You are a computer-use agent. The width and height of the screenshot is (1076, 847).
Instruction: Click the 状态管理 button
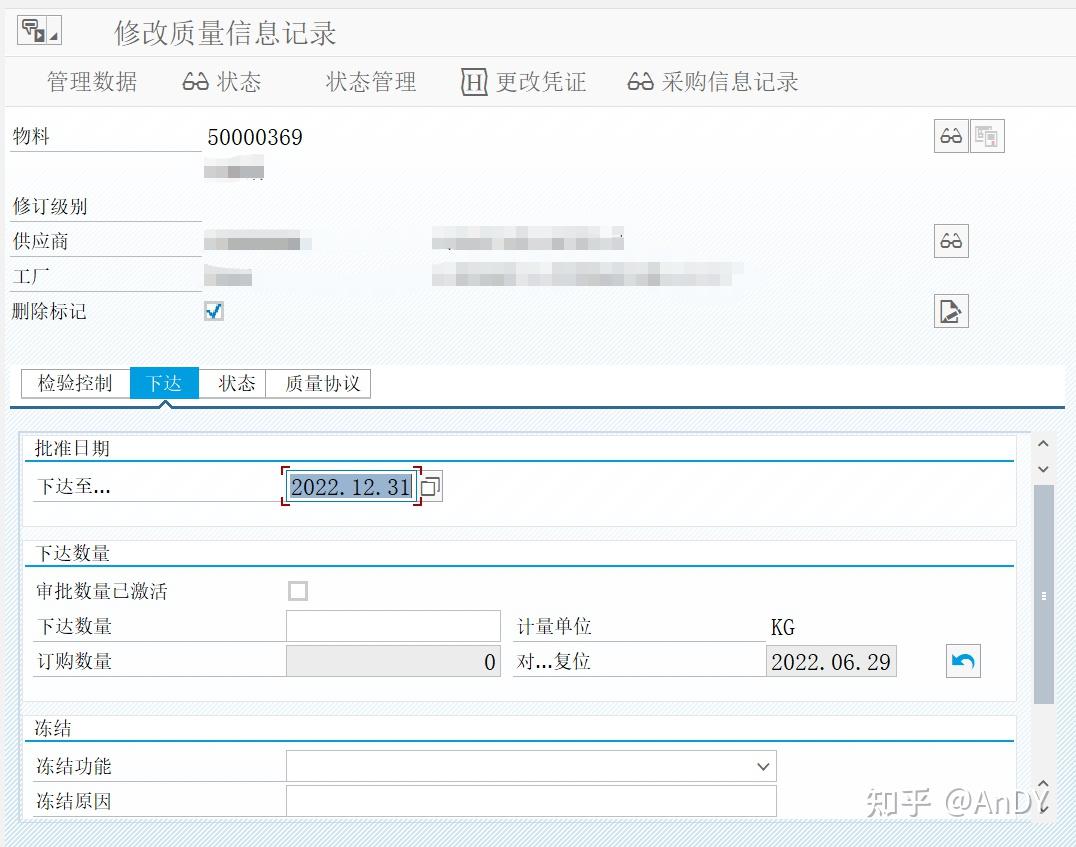(x=371, y=83)
